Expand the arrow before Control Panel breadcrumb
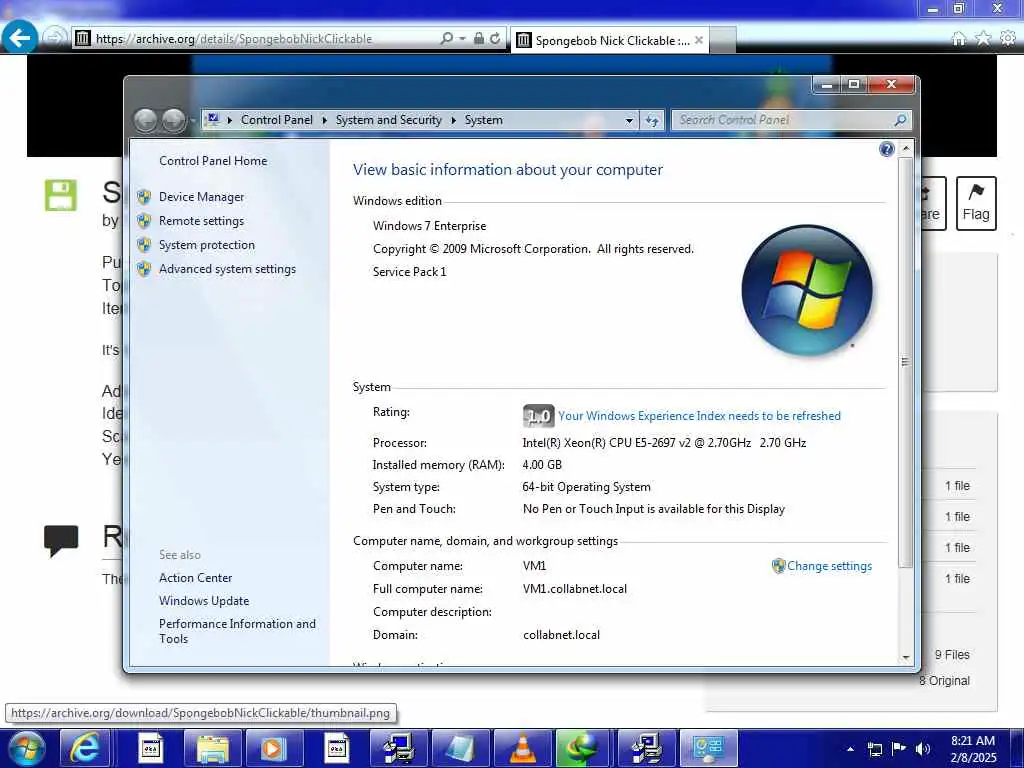 229,120
